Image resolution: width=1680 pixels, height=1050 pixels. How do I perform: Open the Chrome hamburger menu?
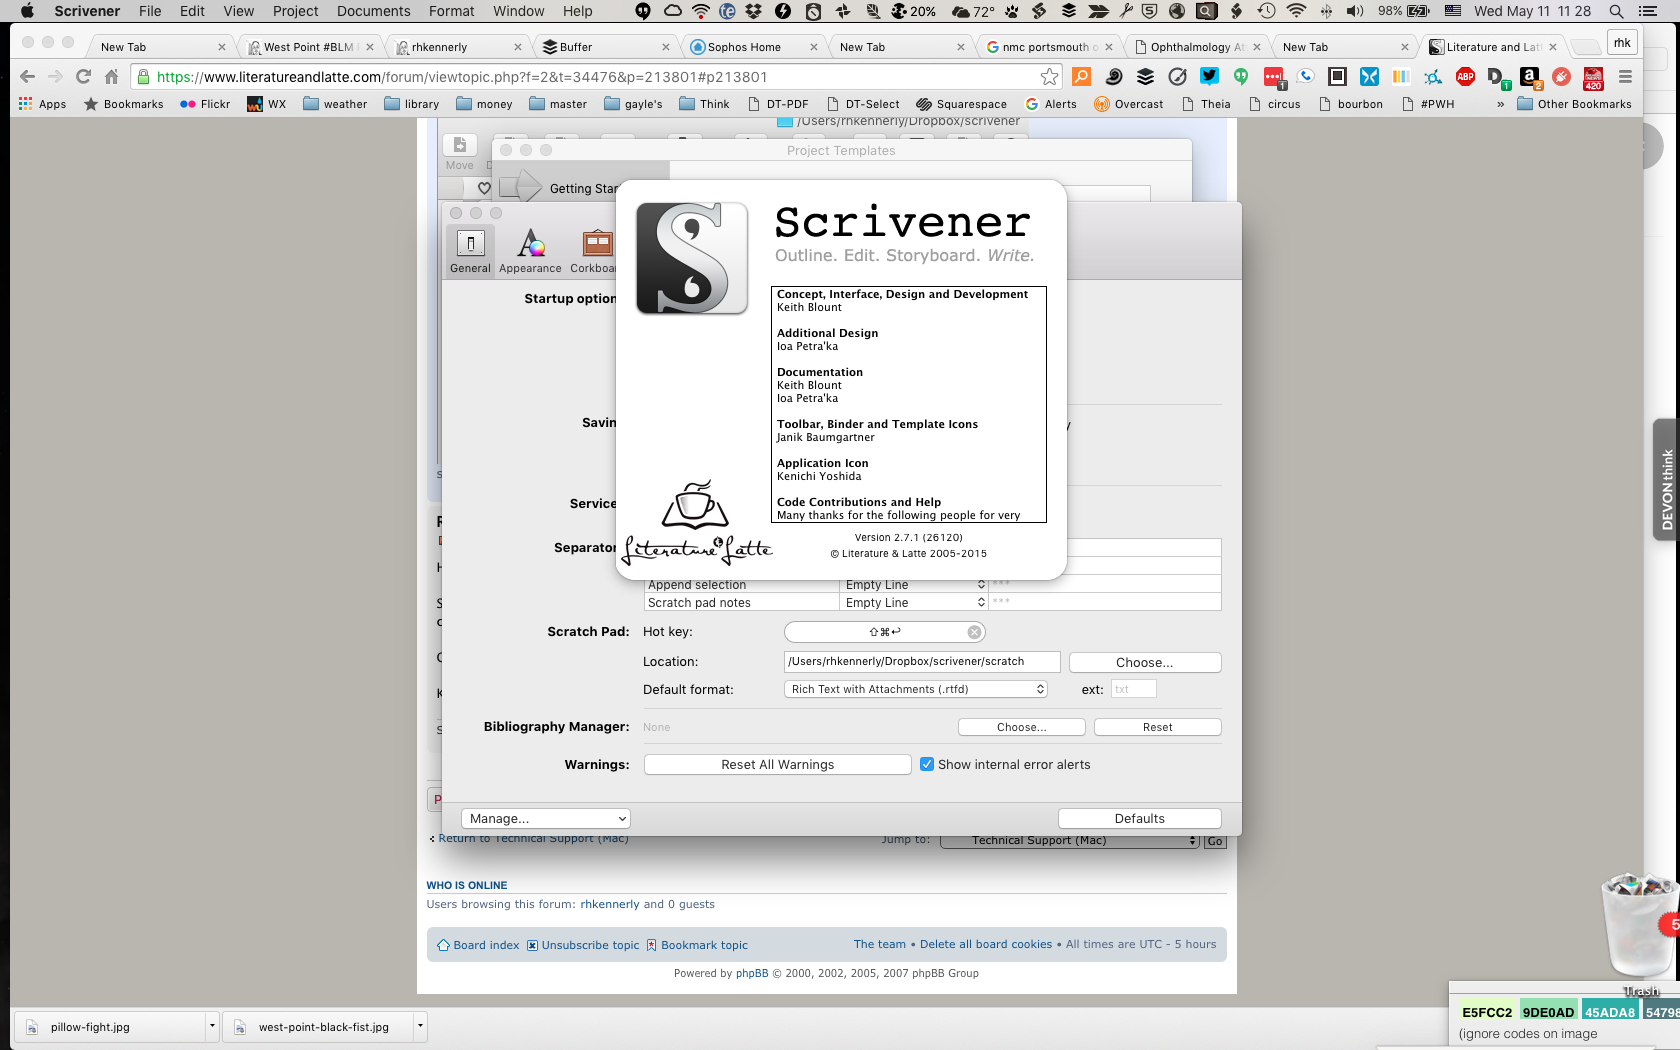tap(1625, 77)
